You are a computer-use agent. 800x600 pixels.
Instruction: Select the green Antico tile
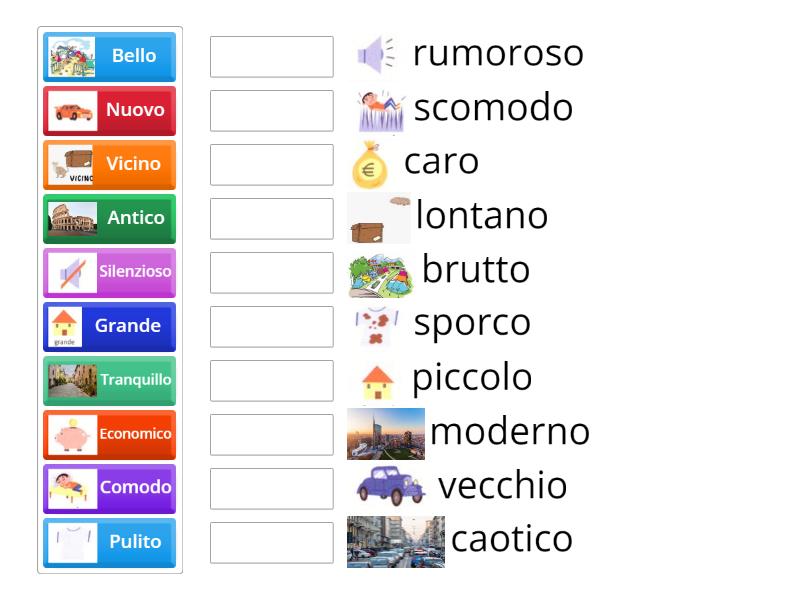tap(110, 219)
